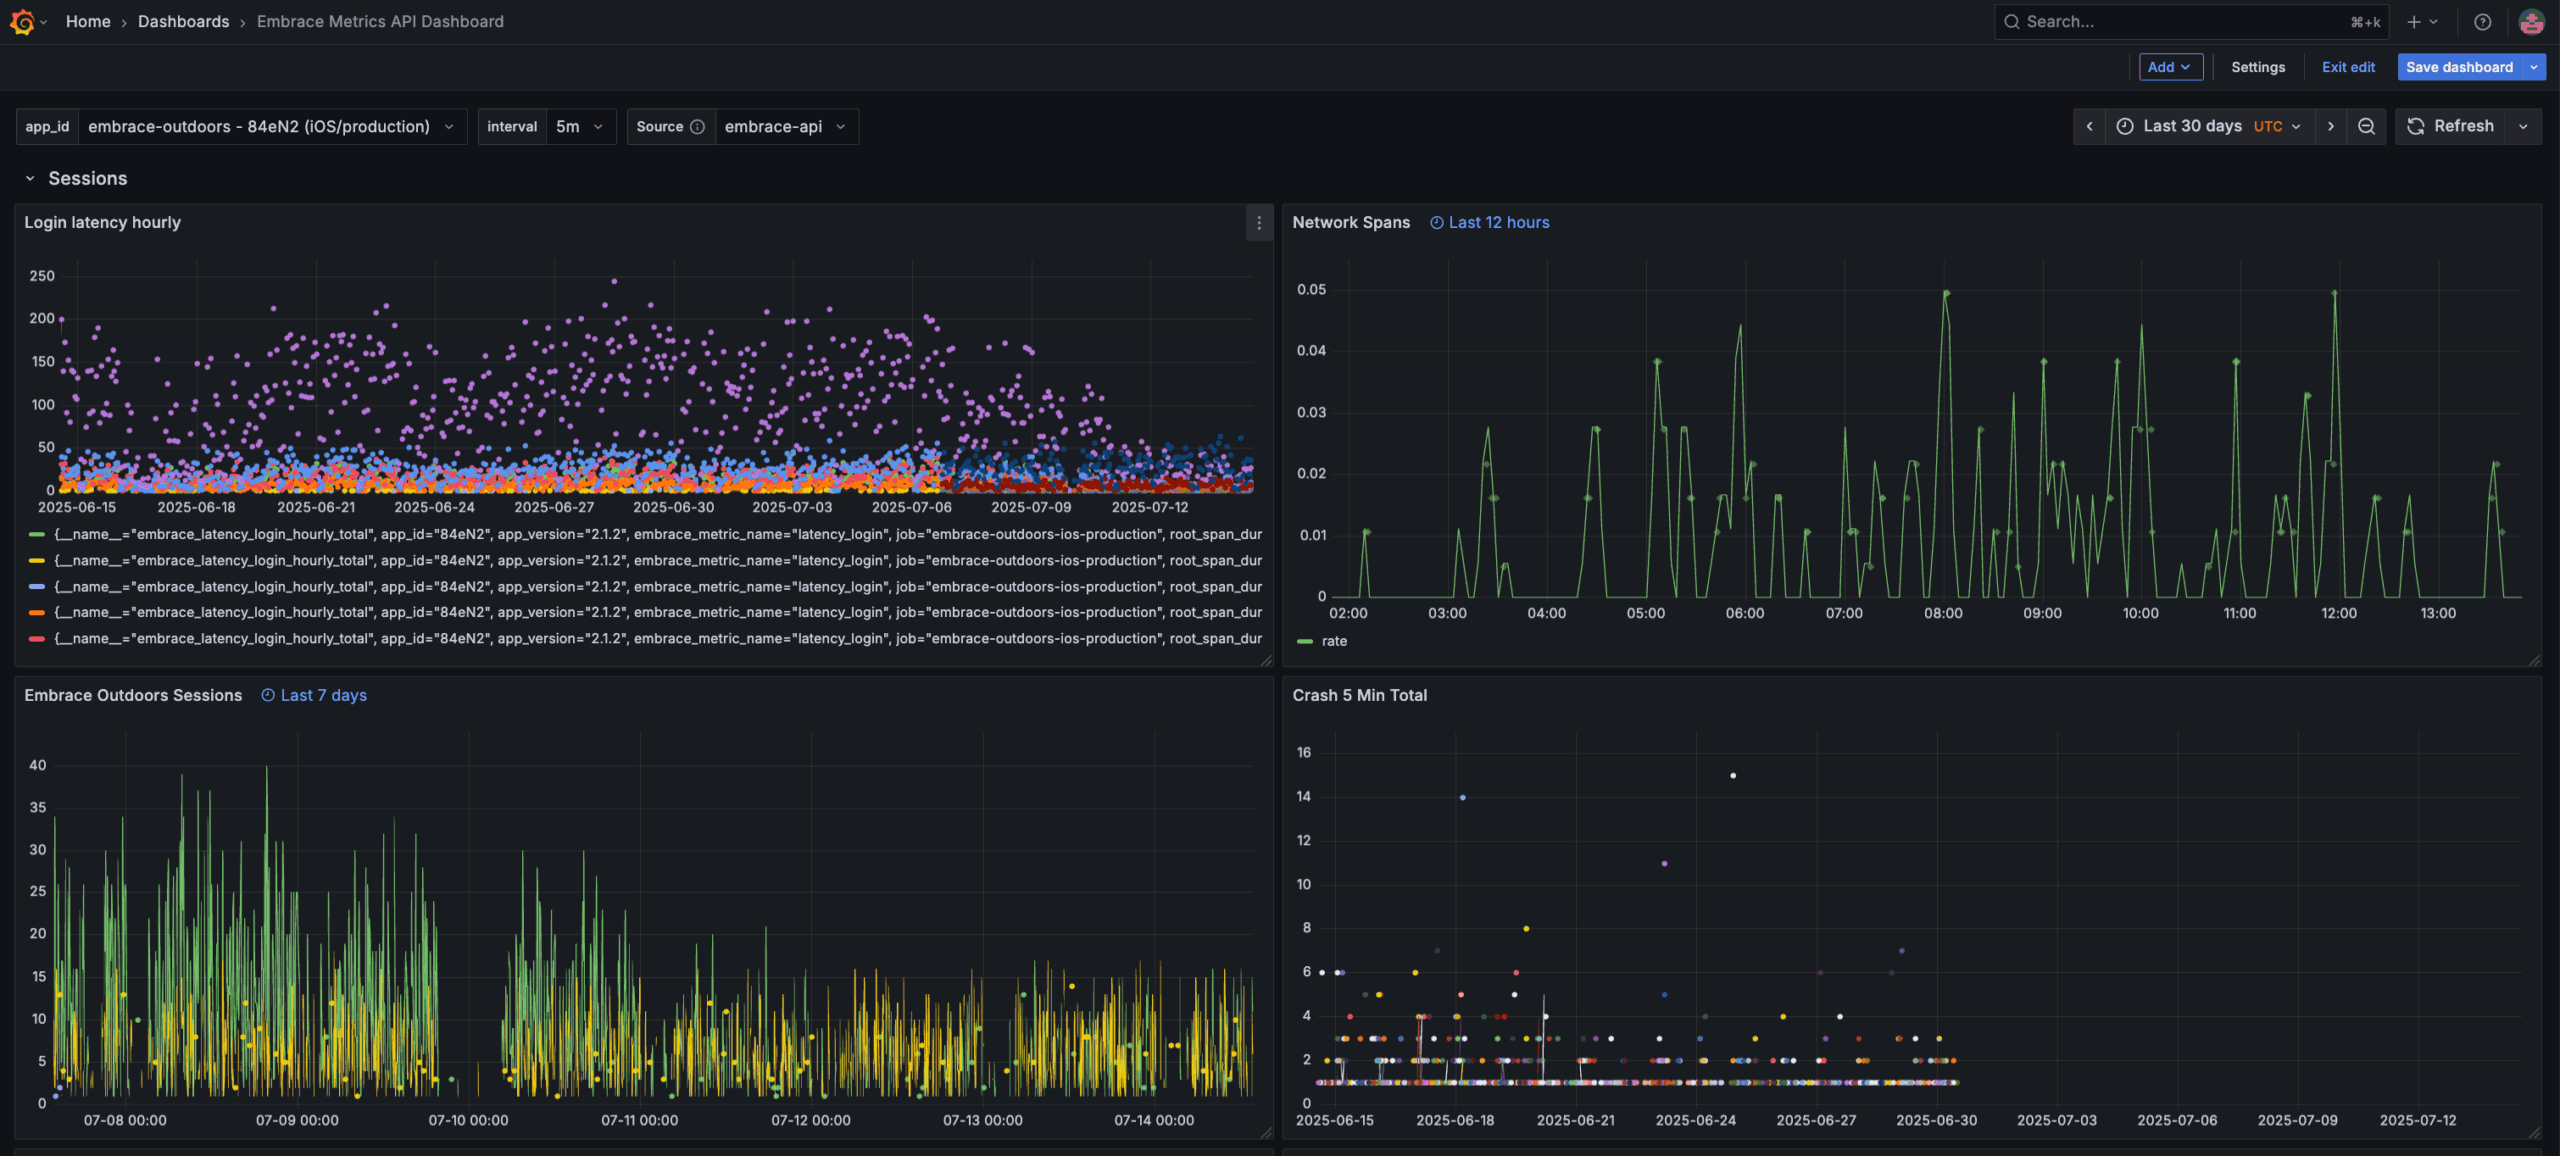
Task: Open Save dashboard options arrow
Action: click(x=2534, y=67)
